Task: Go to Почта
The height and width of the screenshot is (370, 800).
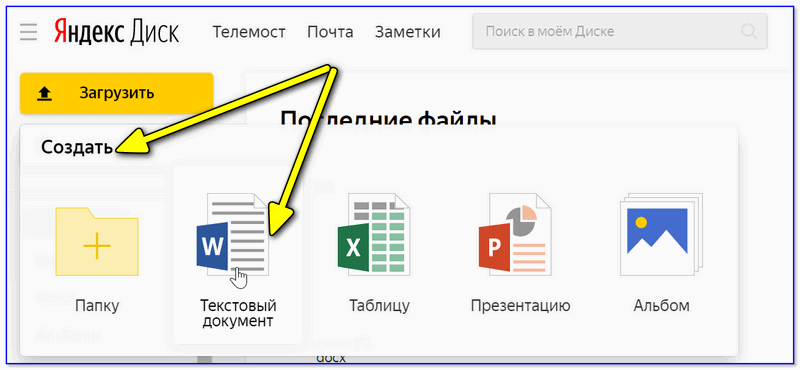Action: click(330, 32)
